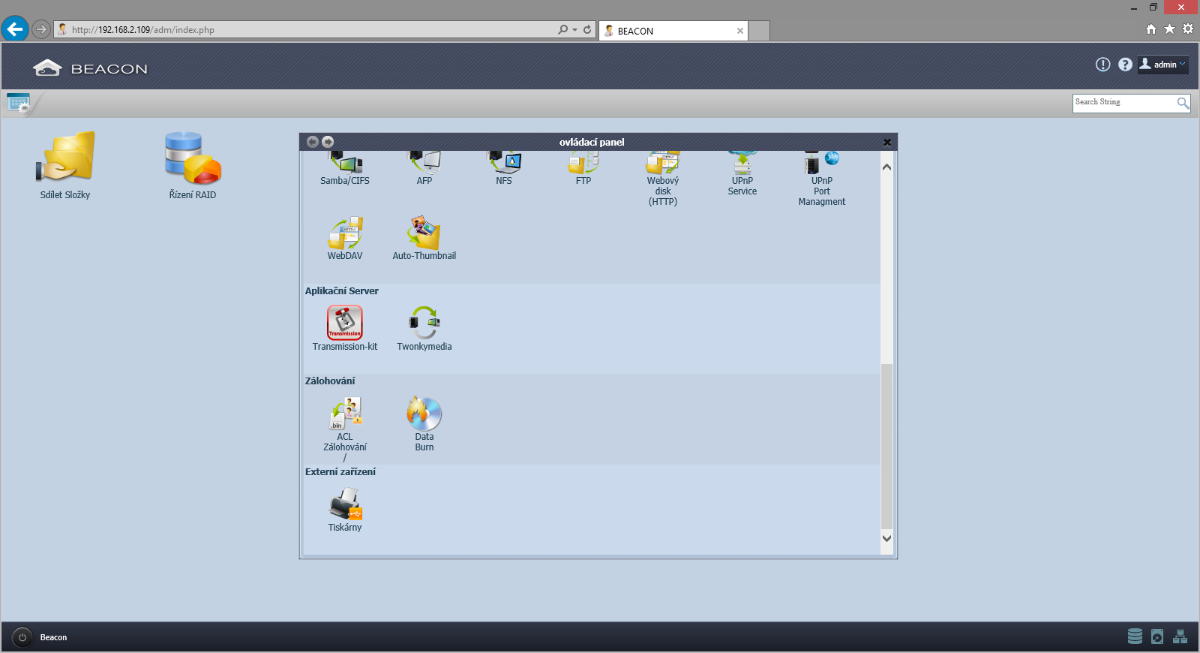Open the network status icon in footer
The height and width of the screenshot is (653, 1200).
pos(1180,636)
